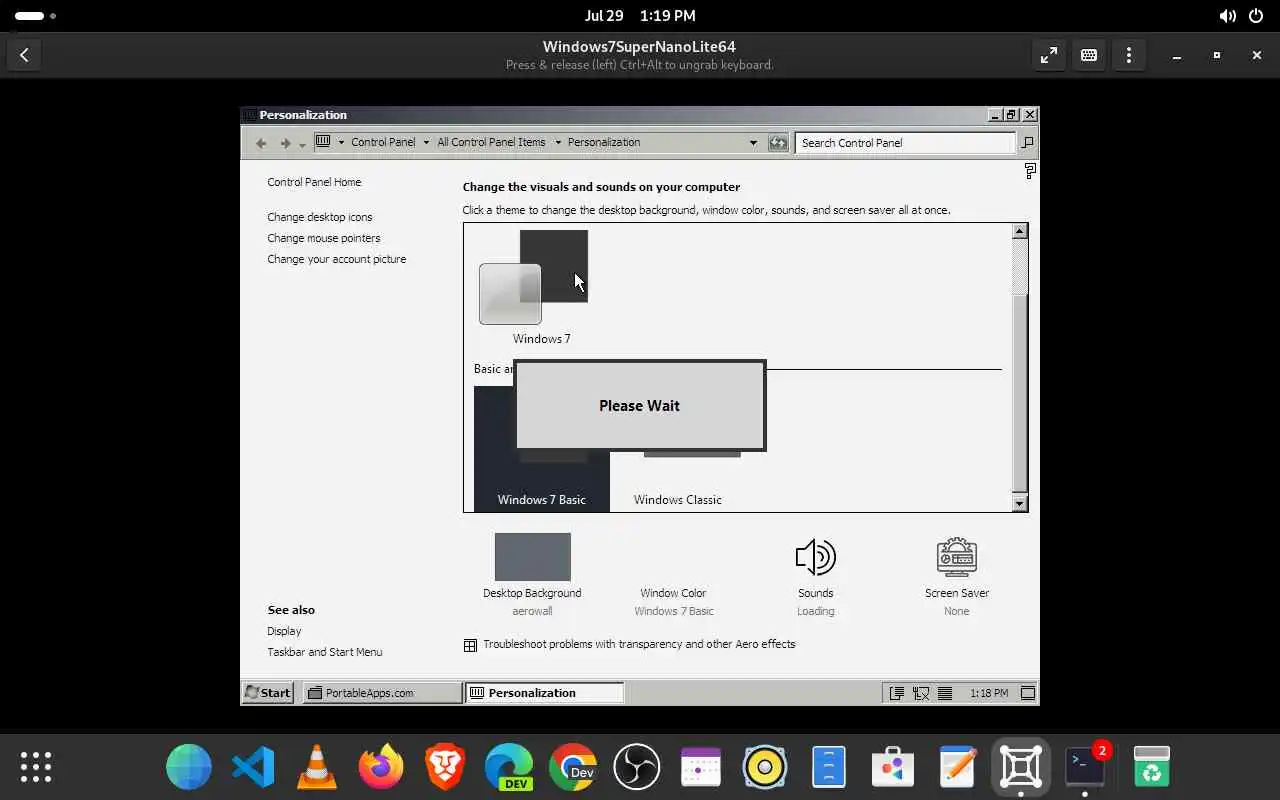Screen dimensions: 1280x800
Task: Open the recycle bin dock icon
Action: point(1152,767)
